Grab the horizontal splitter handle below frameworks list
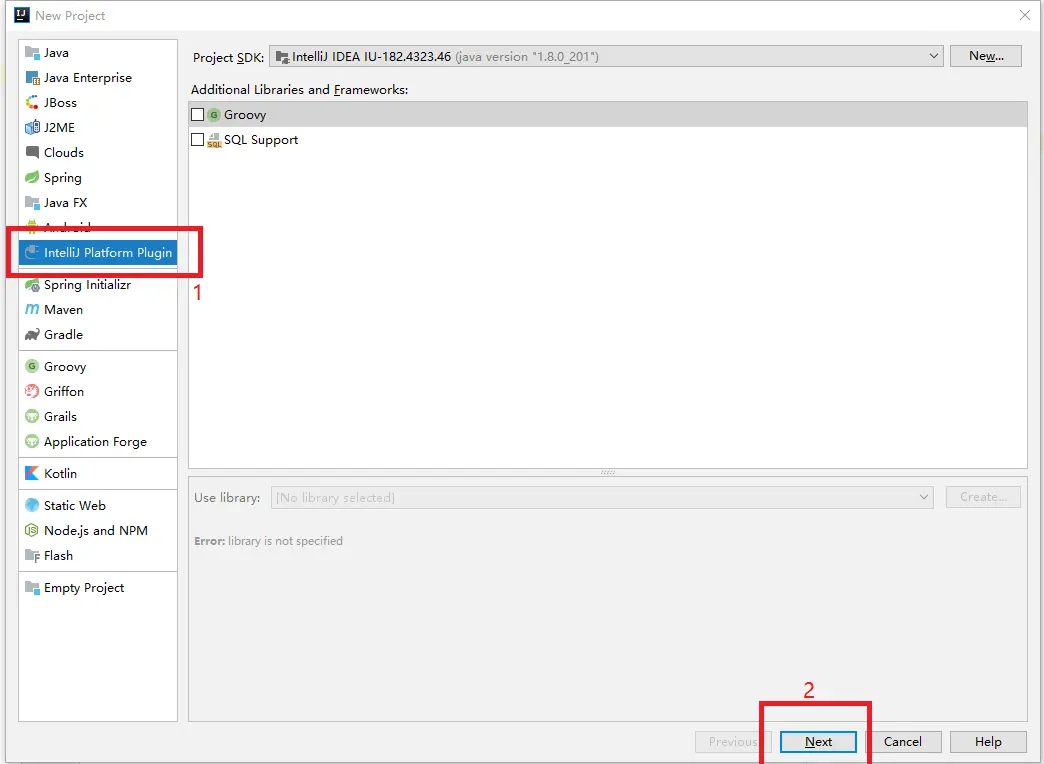This screenshot has height=764, width=1044. click(608, 472)
